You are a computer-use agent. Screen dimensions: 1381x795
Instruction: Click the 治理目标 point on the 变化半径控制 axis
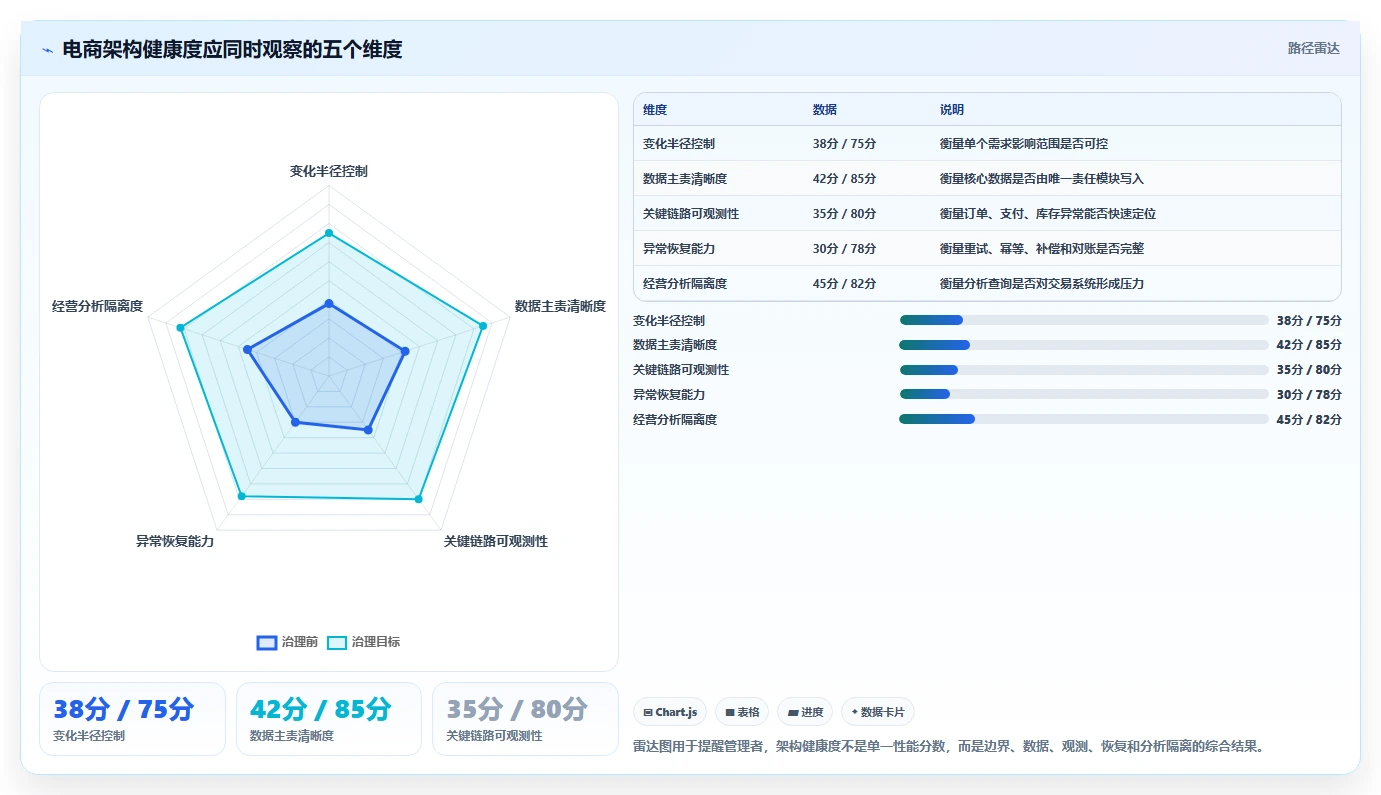(x=328, y=233)
